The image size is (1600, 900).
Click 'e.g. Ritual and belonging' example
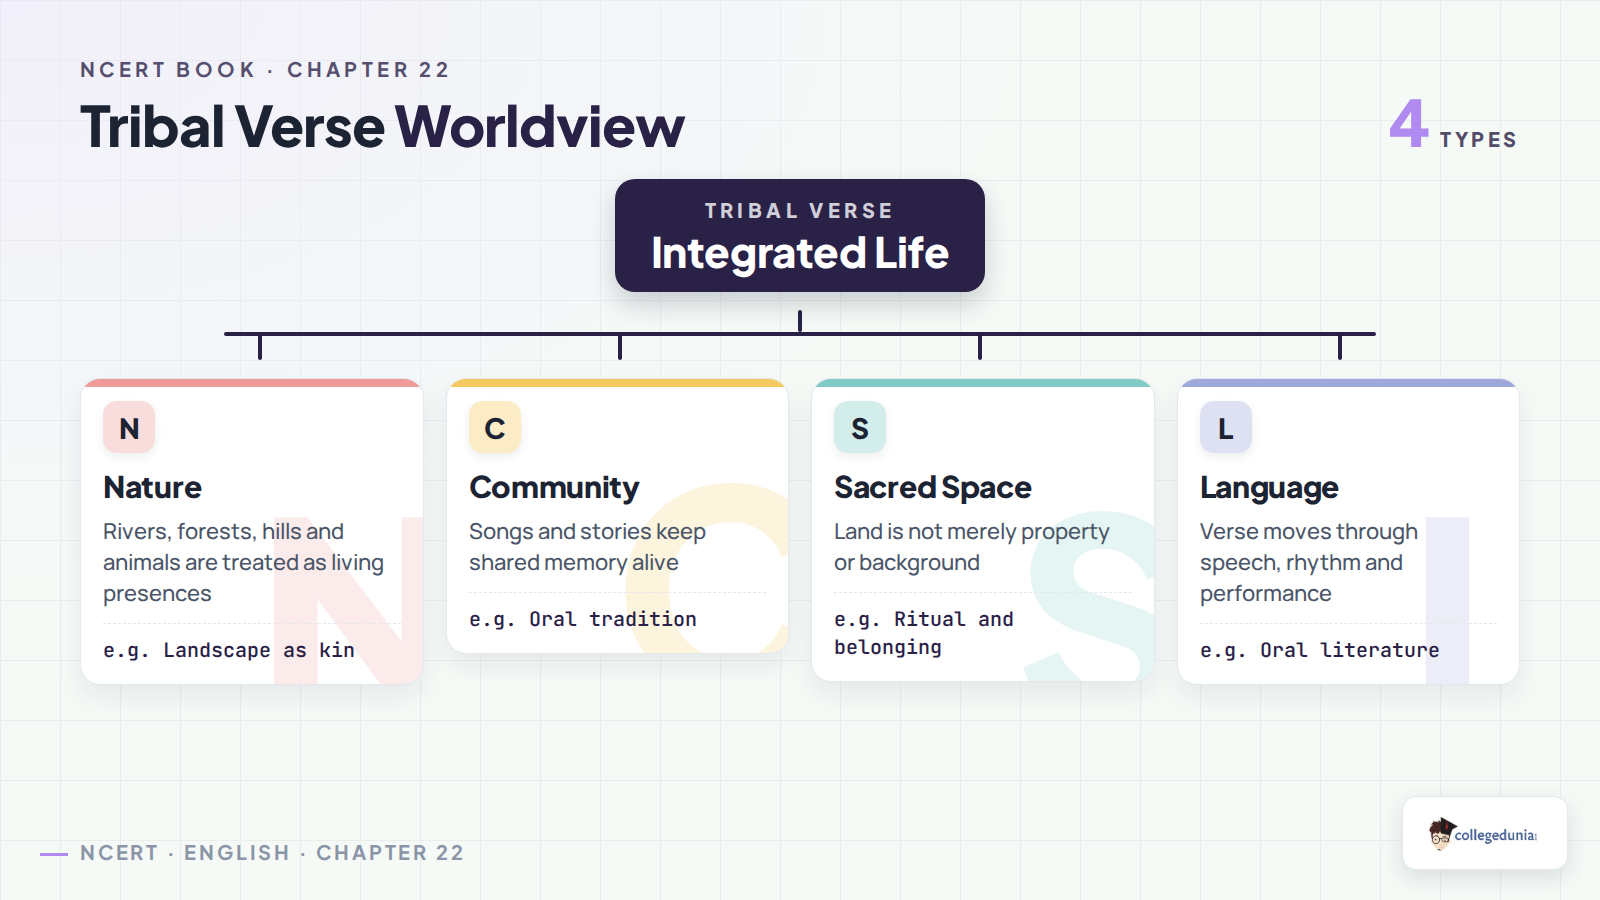pyautogui.click(x=924, y=633)
